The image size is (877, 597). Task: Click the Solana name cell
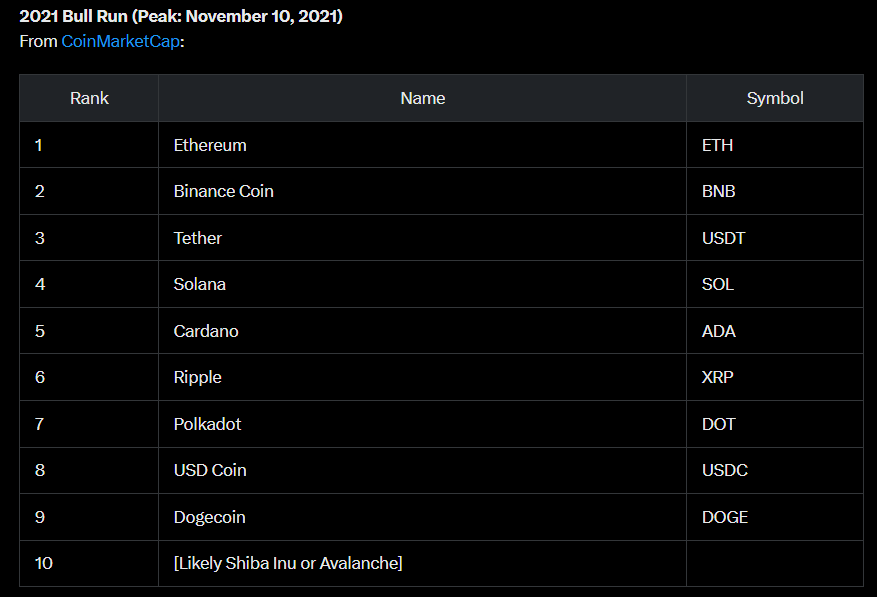tap(200, 284)
